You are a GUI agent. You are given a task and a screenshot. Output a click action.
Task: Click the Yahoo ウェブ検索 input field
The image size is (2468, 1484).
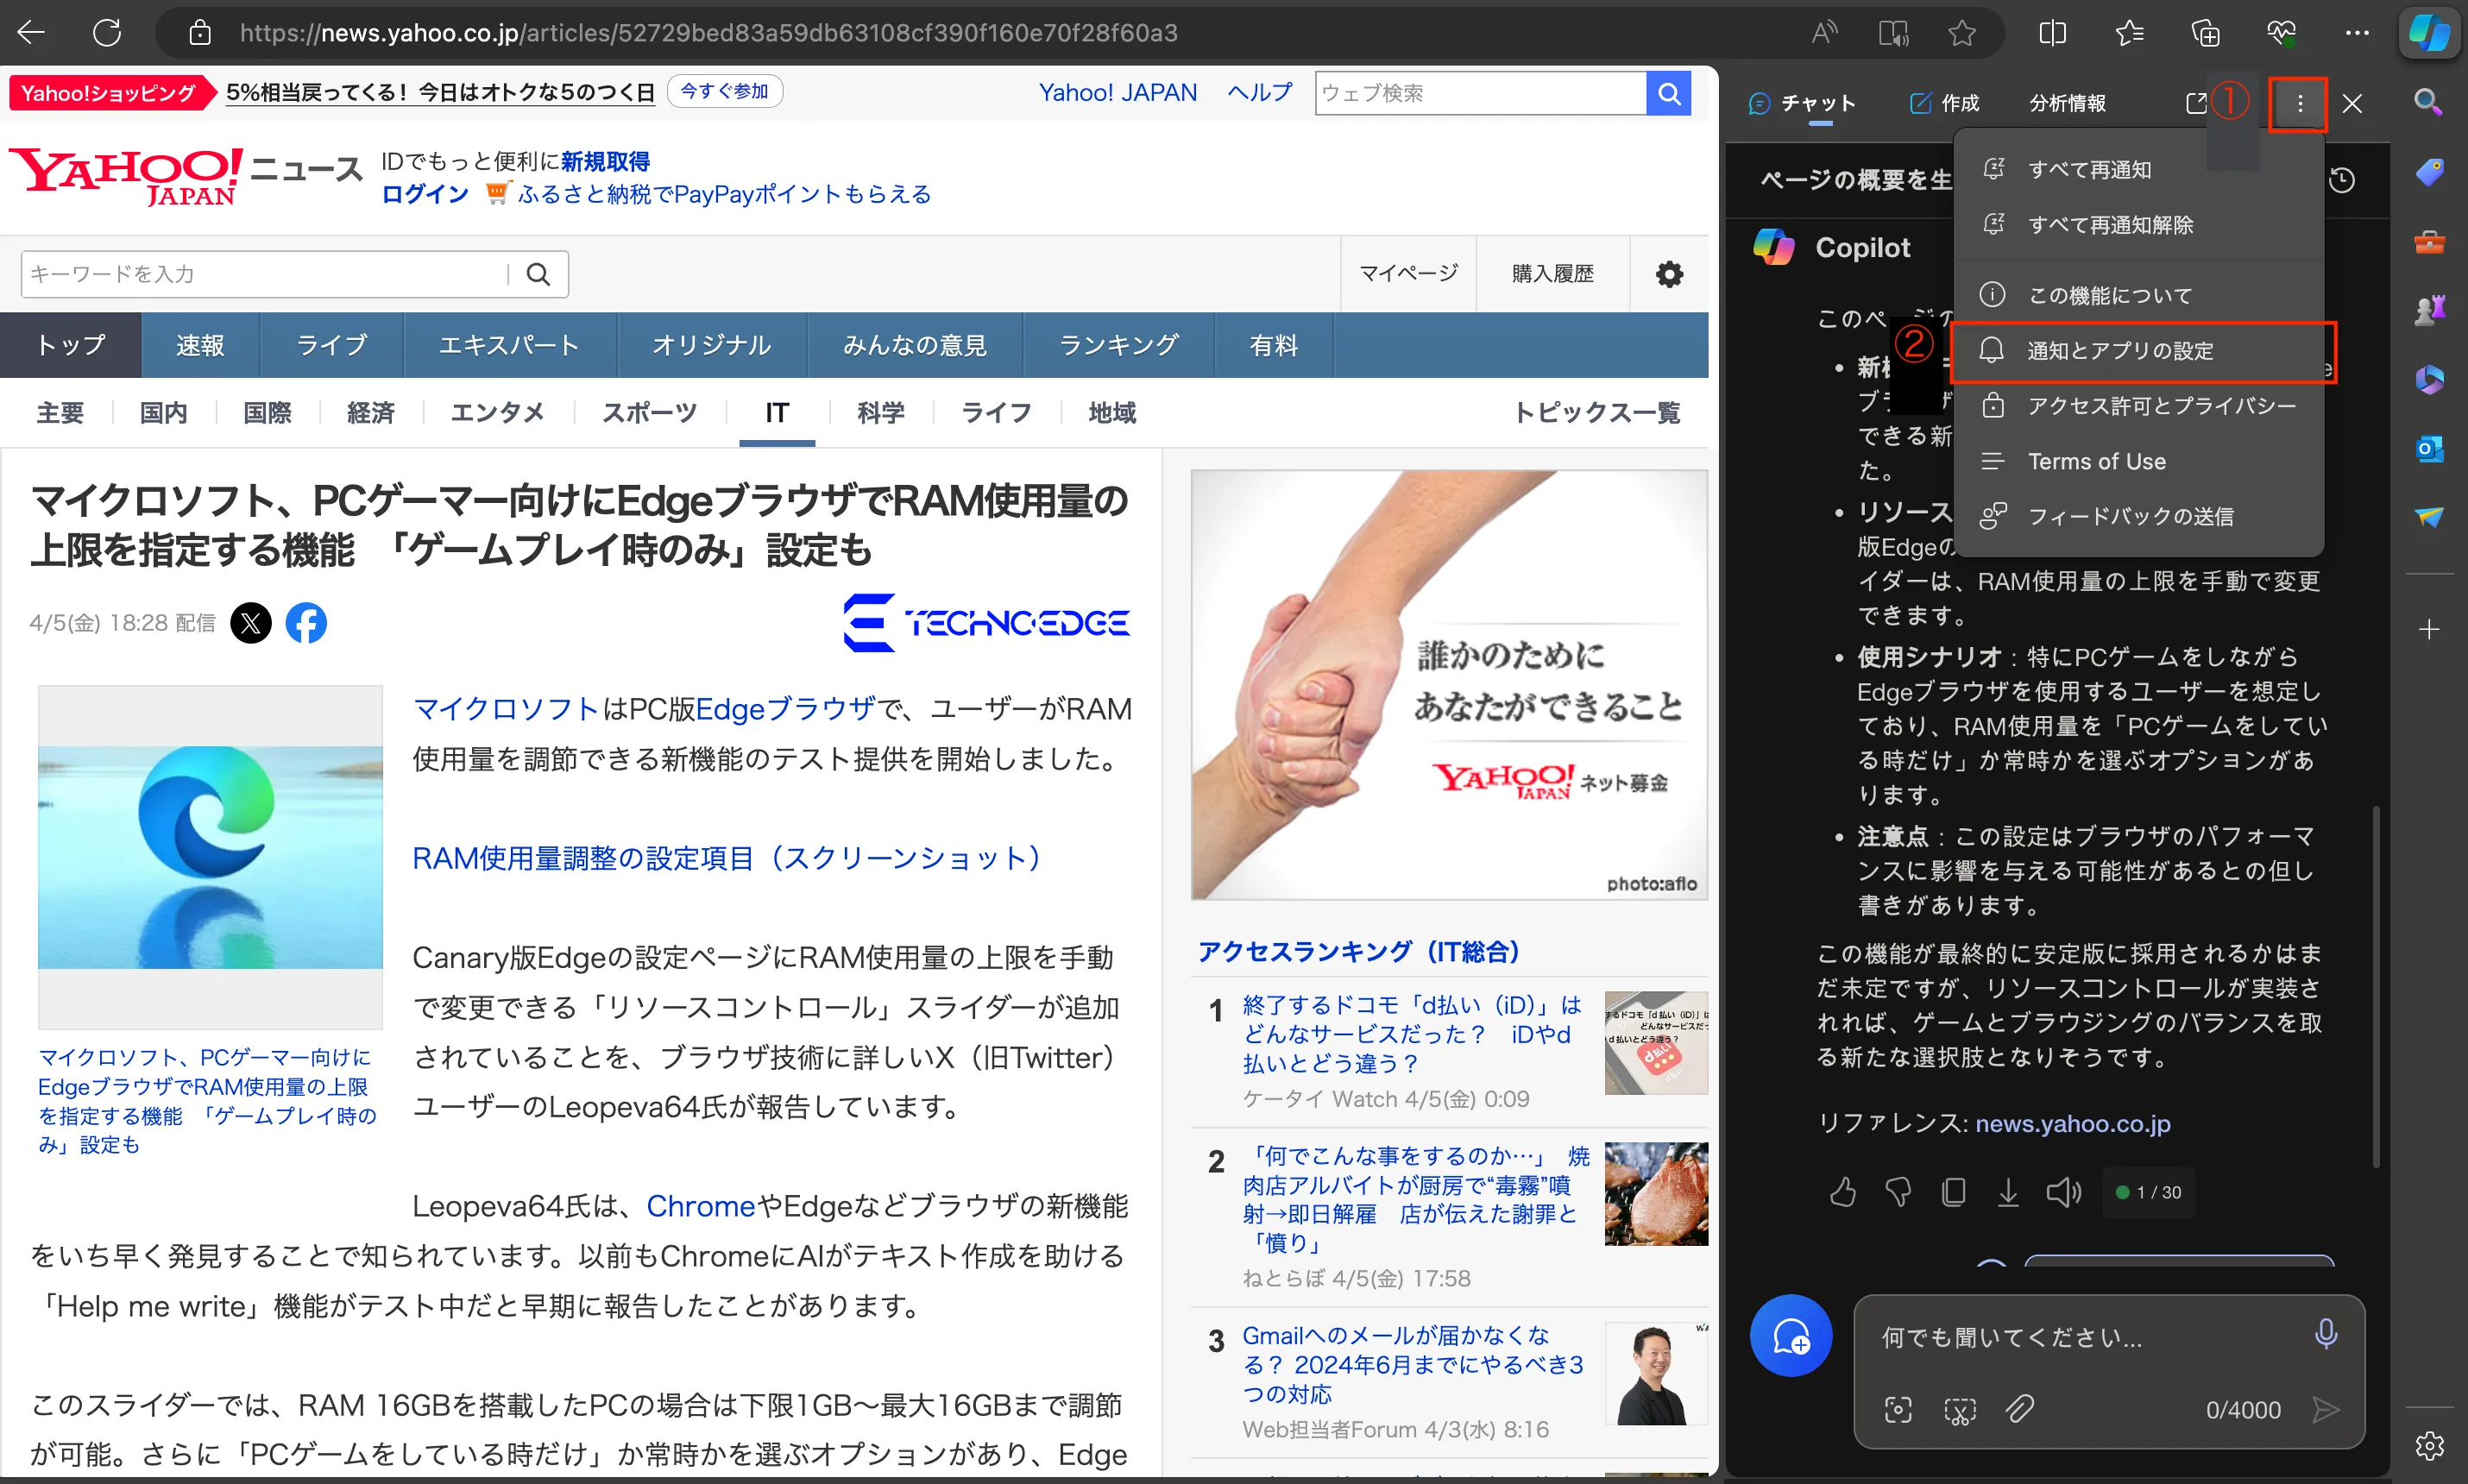[x=1480, y=93]
